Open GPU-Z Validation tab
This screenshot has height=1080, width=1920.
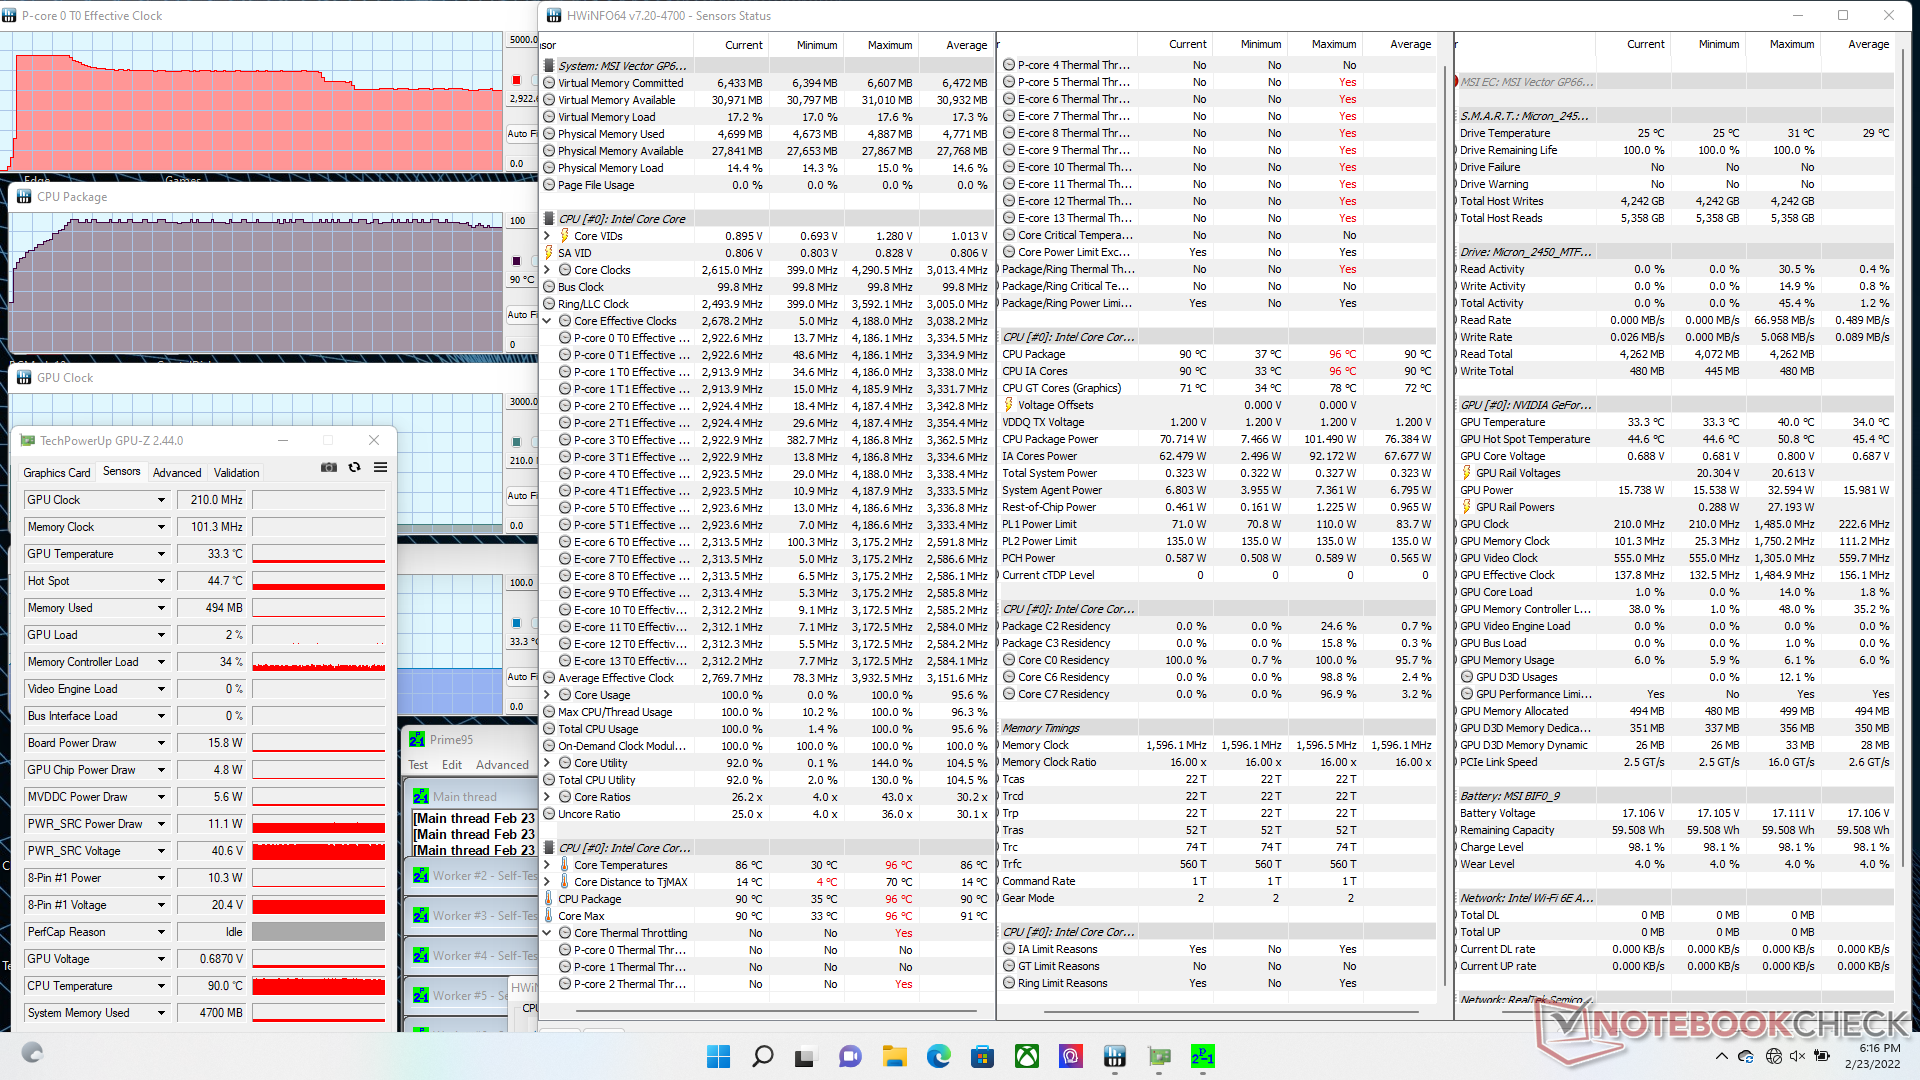[237, 473]
